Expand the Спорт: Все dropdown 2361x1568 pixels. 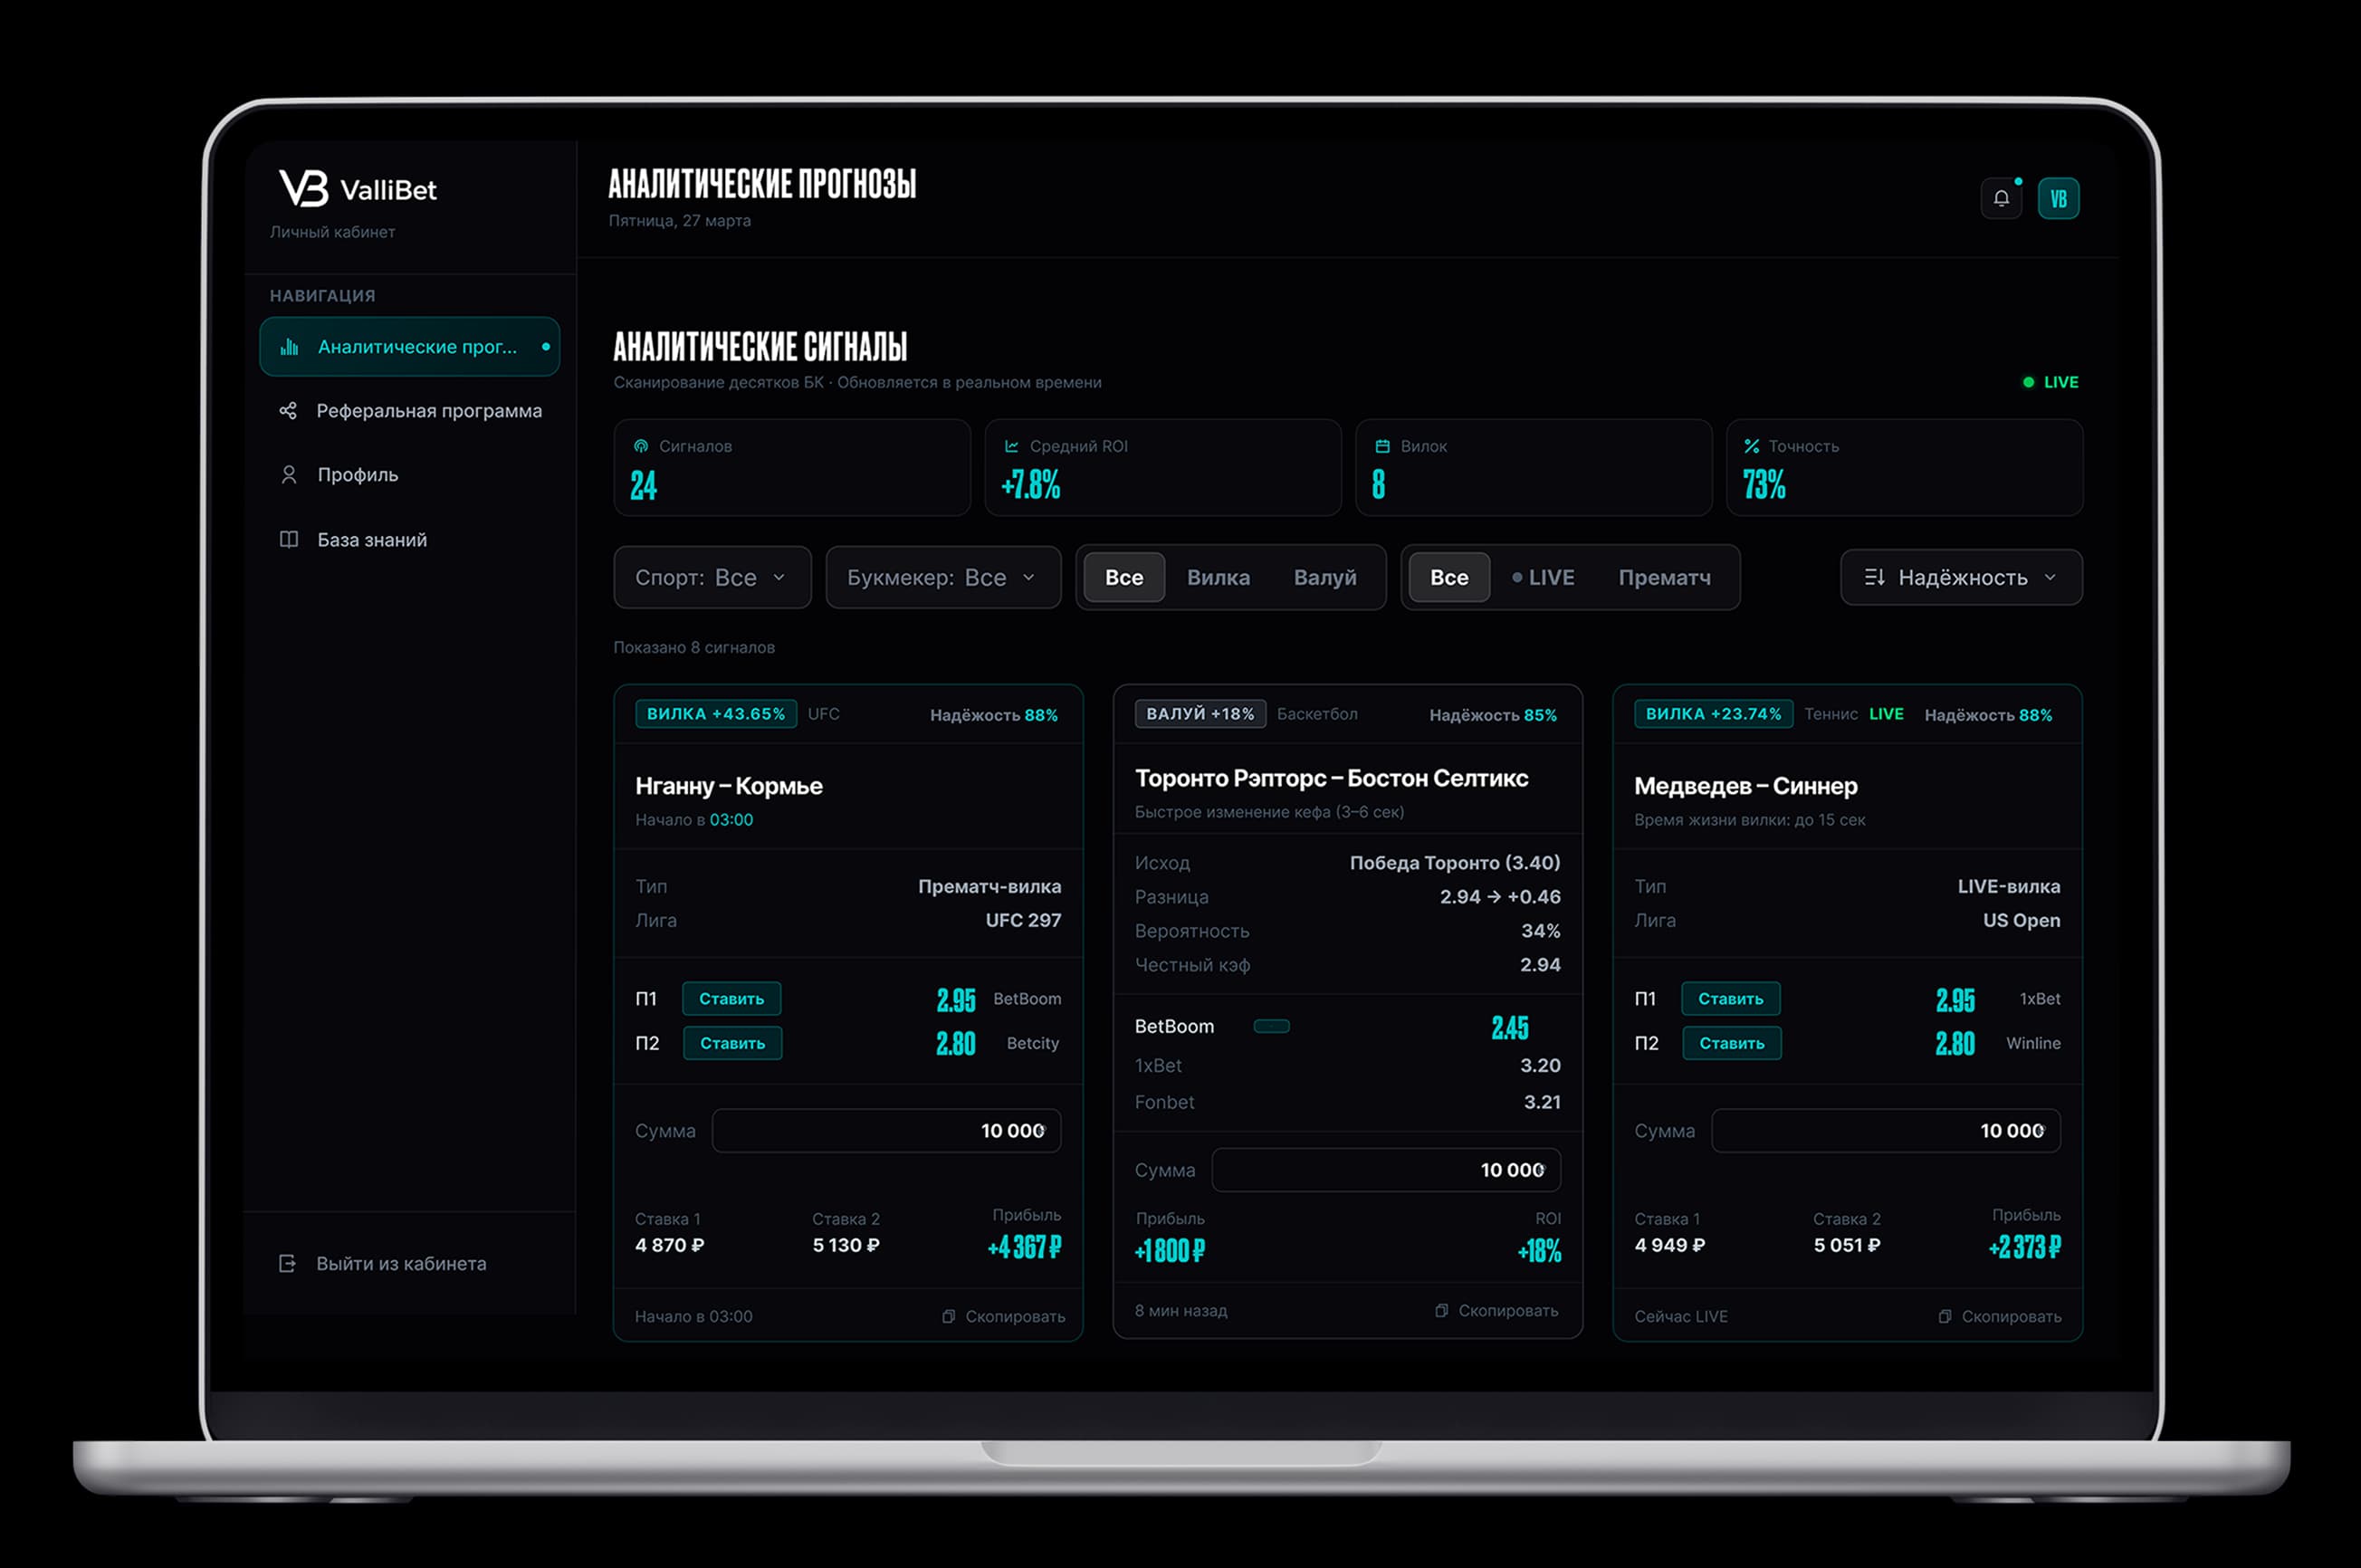click(x=712, y=577)
